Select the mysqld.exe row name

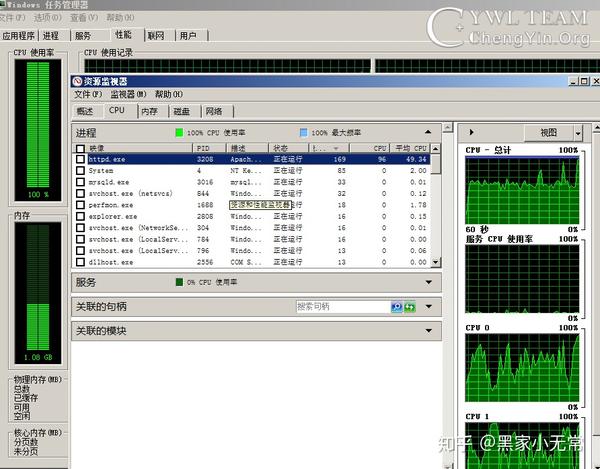click(x=109, y=182)
